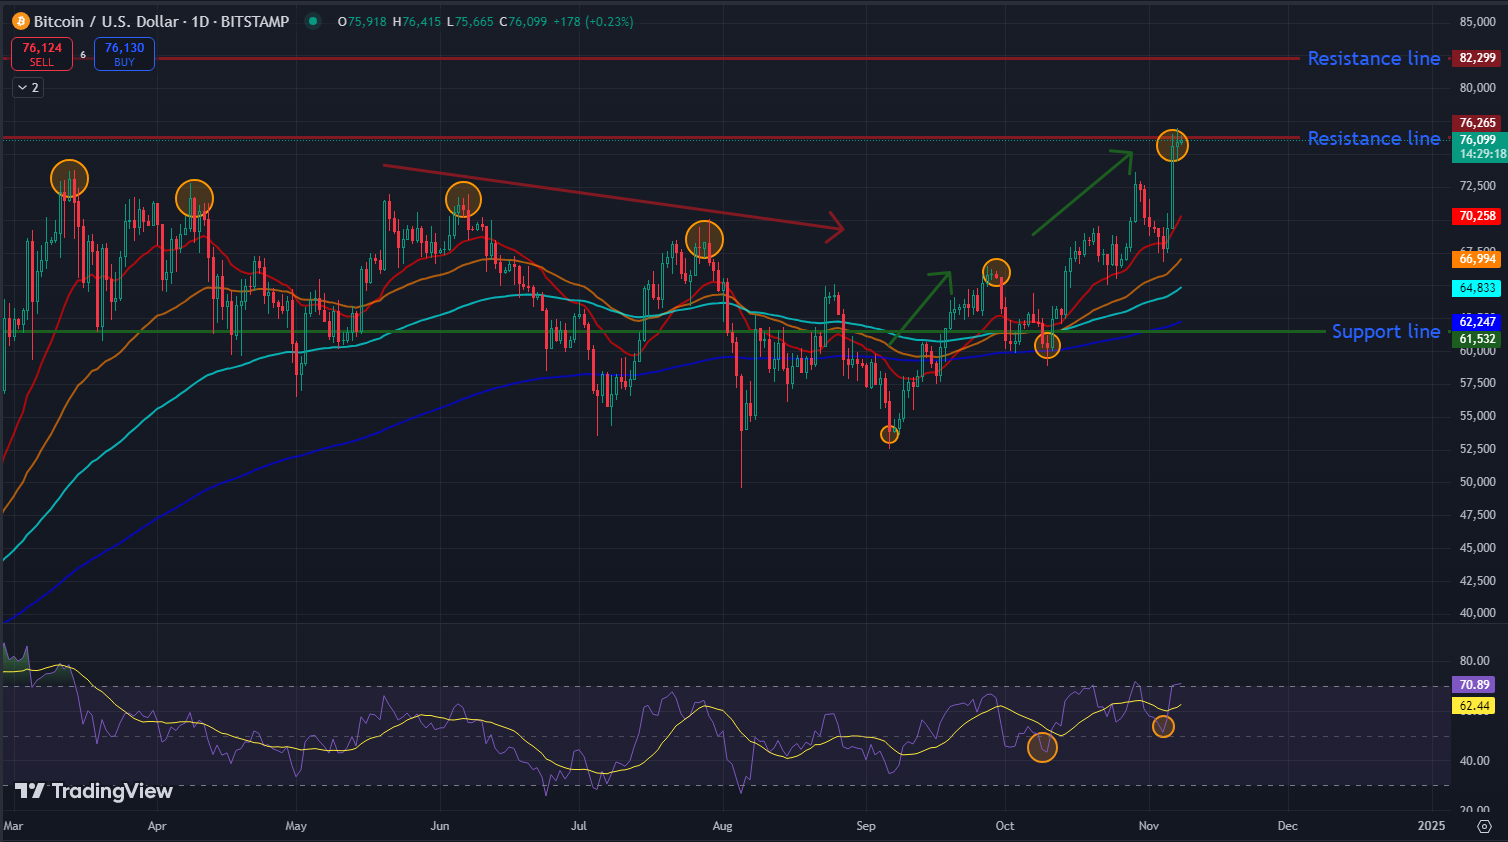Click the cyan 64,833 price axis tag

coord(1477,288)
